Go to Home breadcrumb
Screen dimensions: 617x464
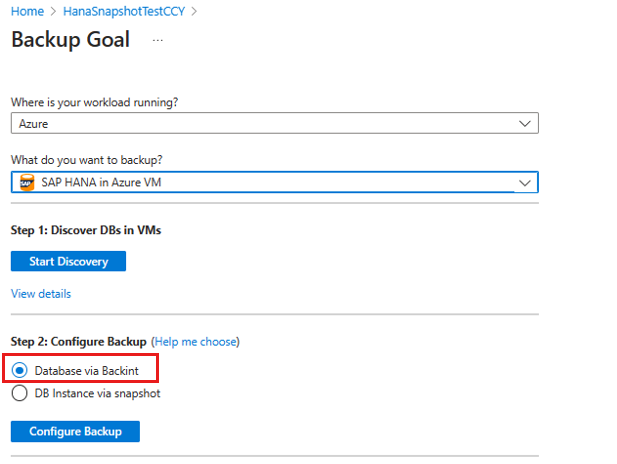27,11
